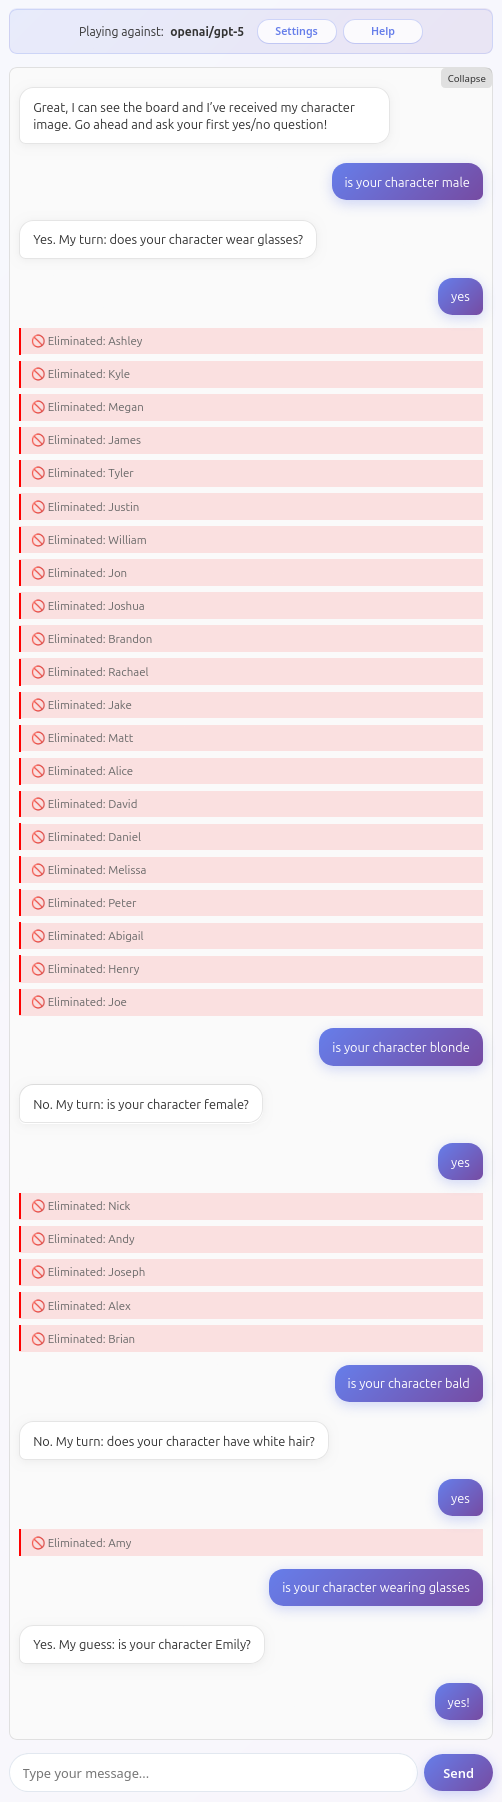Click the eliminated icon next to Amy
The image size is (502, 1802).
click(x=38, y=1543)
